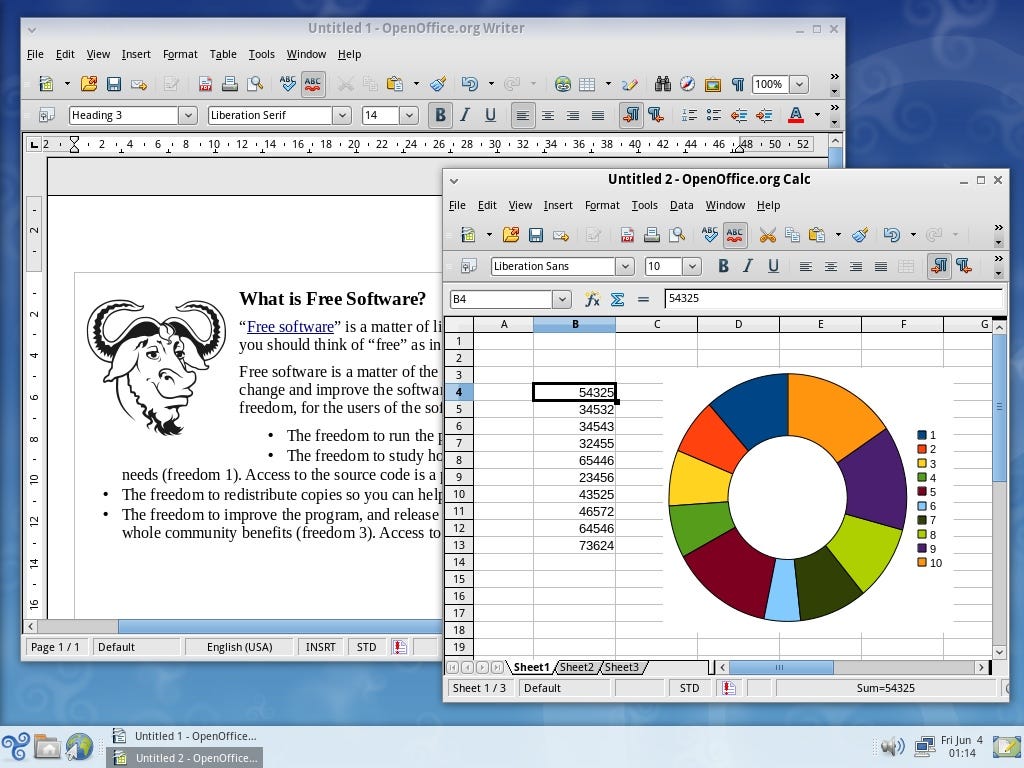Open the Insert menu in Calc

pyautogui.click(x=558, y=205)
